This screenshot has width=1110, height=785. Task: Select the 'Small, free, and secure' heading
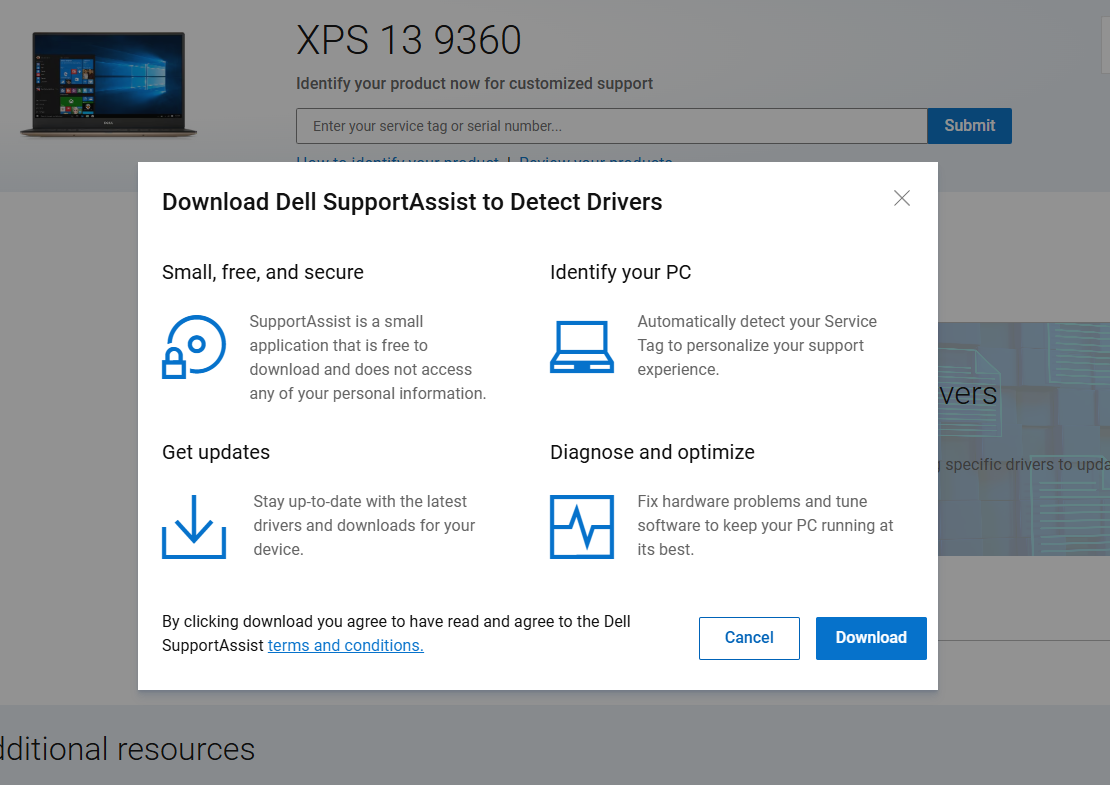coord(263,272)
